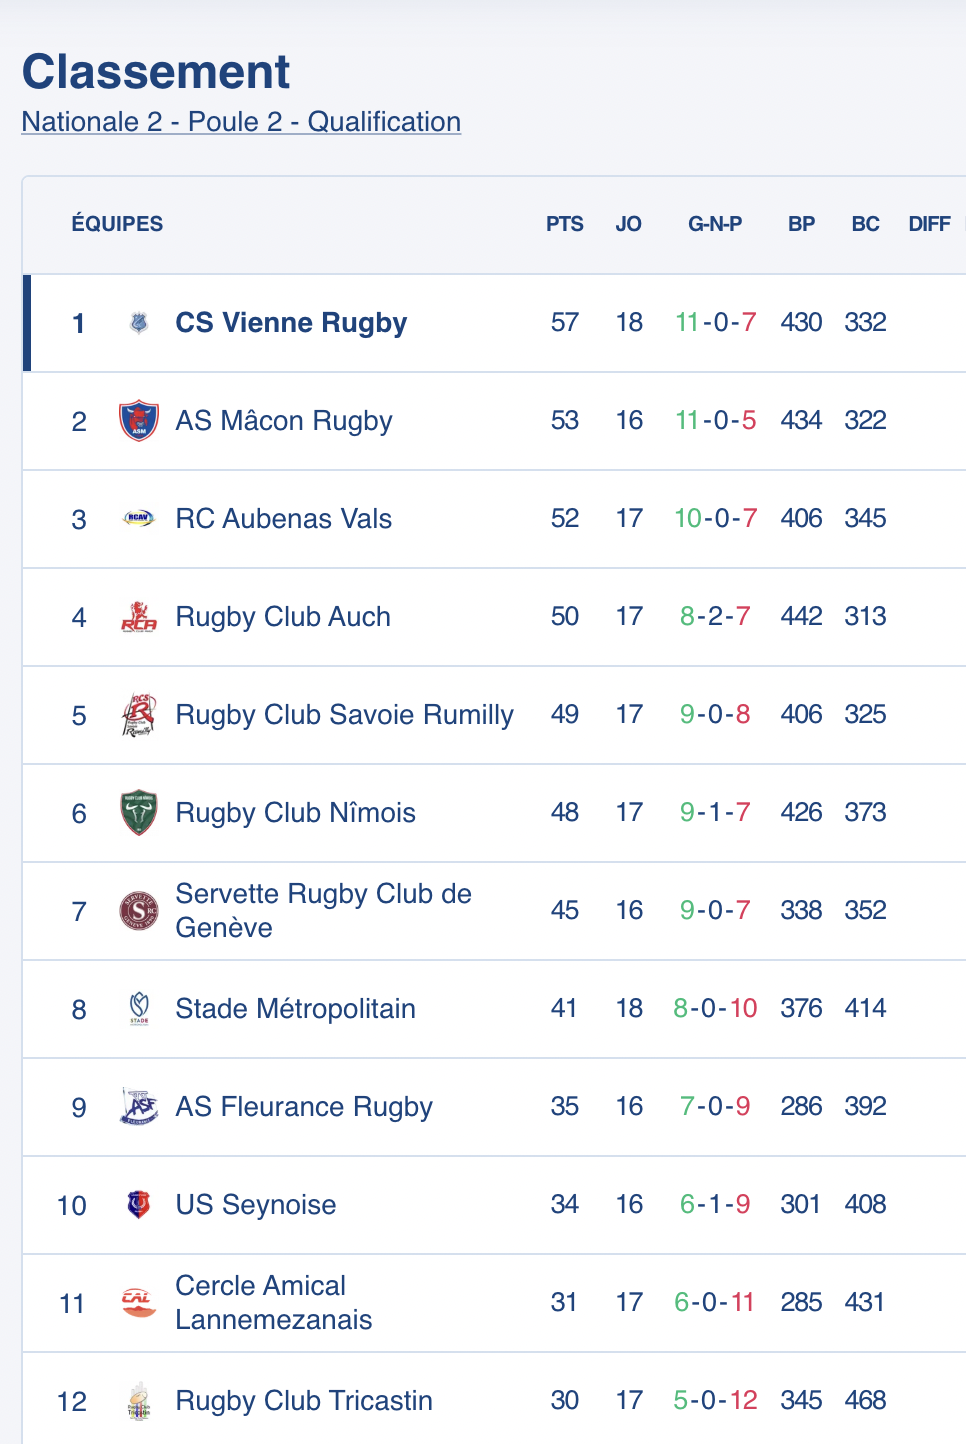Click the Rugby Club Tricastin logo

click(139, 1400)
